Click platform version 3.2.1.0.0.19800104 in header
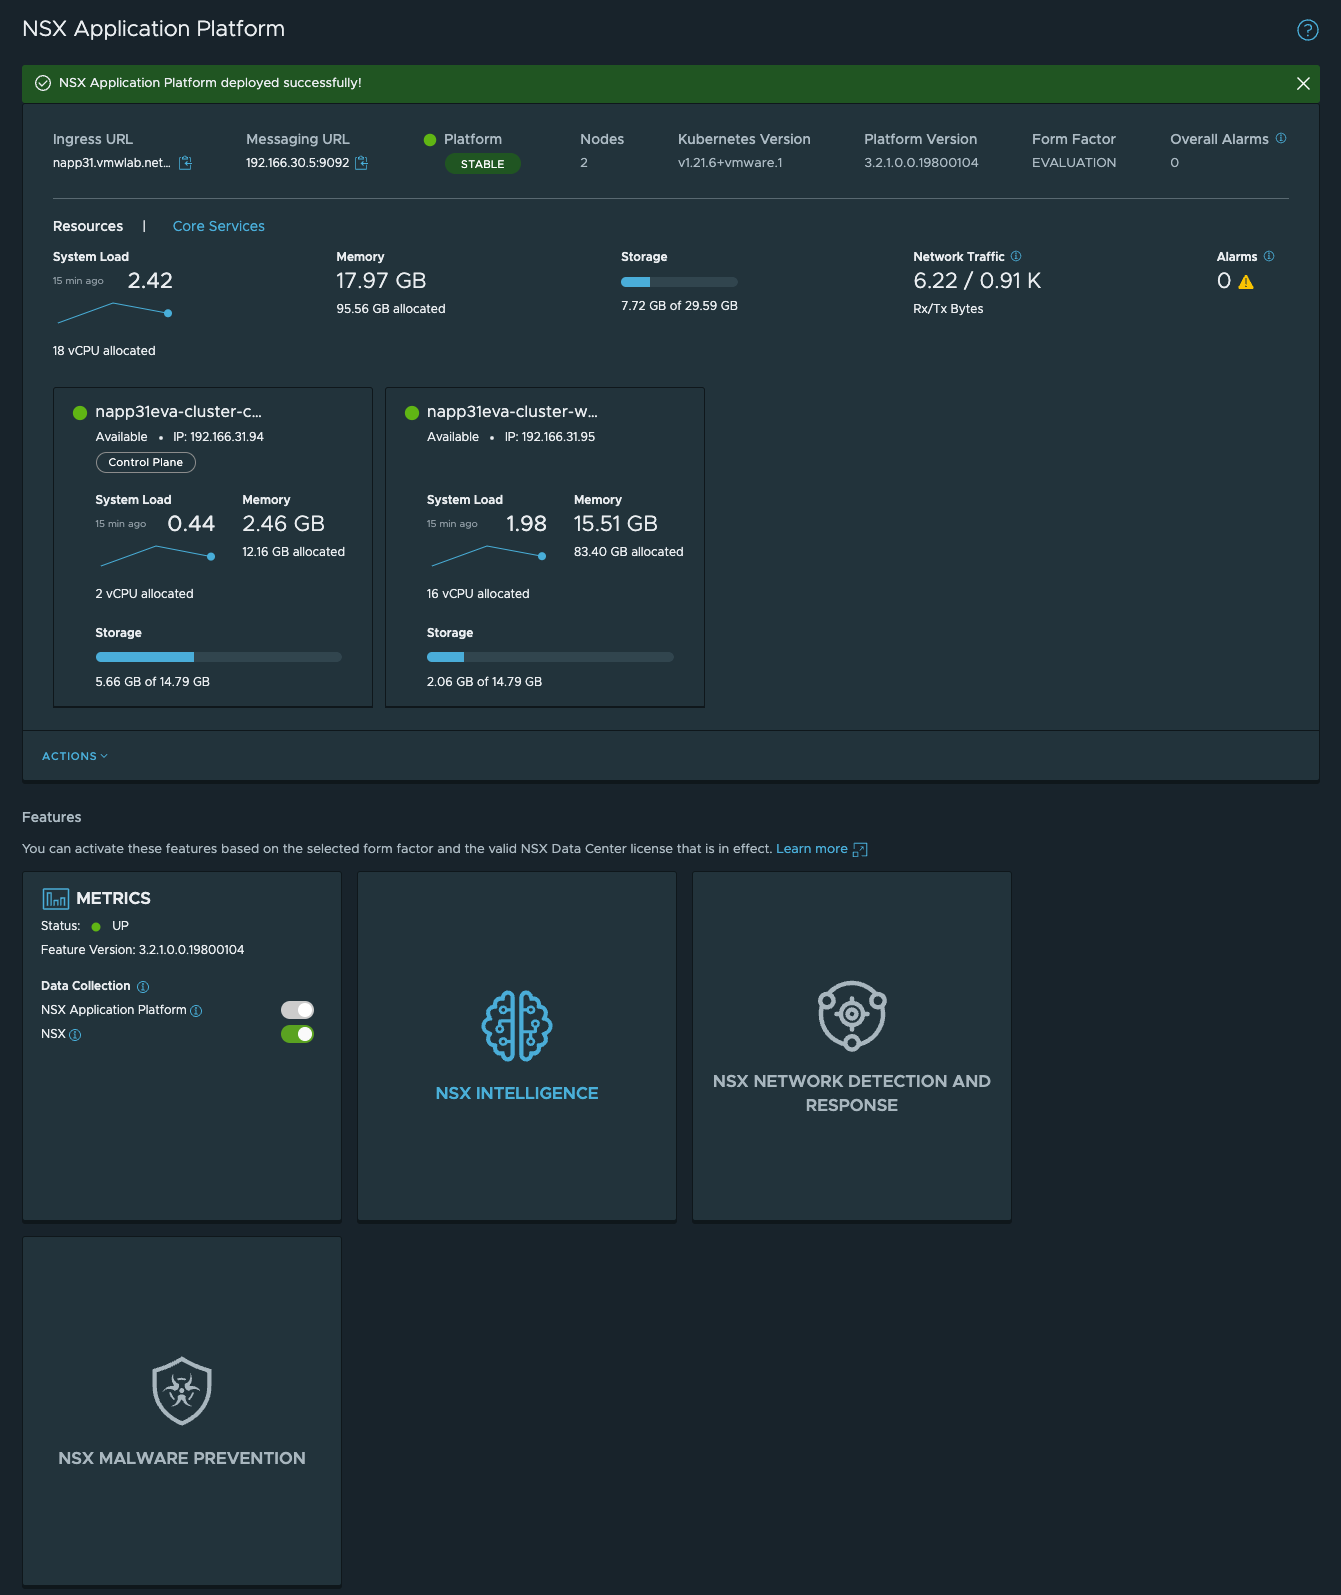Image resolution: width=1341 pixels, height=1595 pixels. click(x=921, y=163)
